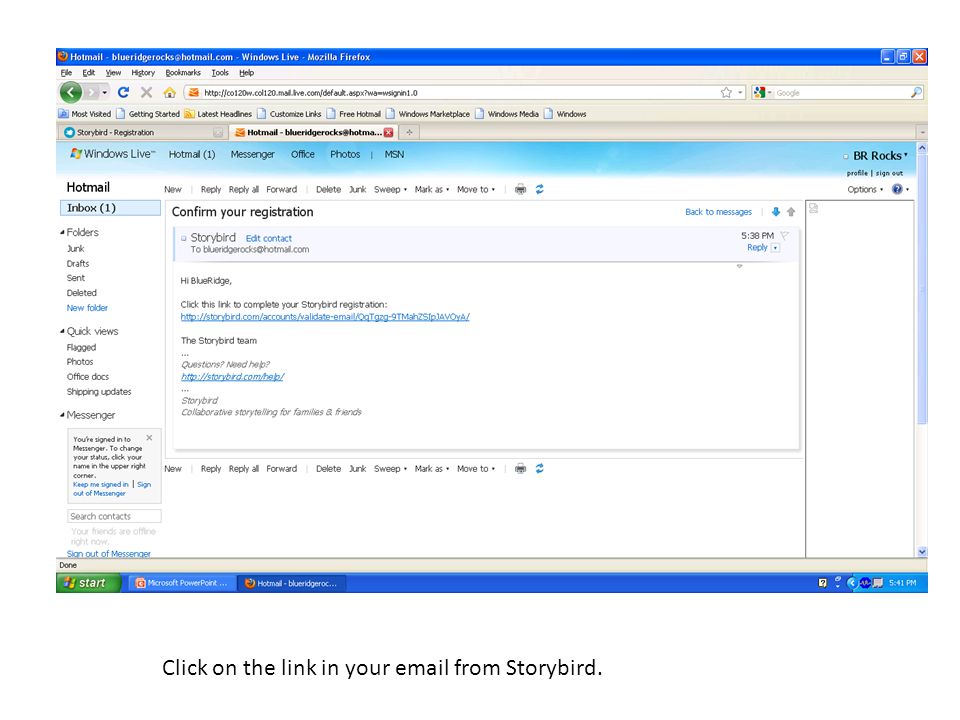Image resolution: width=960 pixels, height=720 pixels.
Task: Open the Options dropdown
Action: [865, 189]
